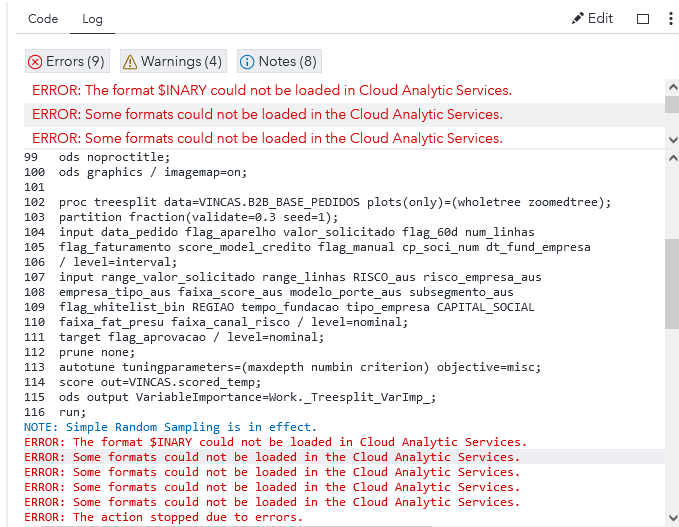679x527 pixels.
Task: Toggle the Errors (9) filter
Action: click(x=67, y=61)
